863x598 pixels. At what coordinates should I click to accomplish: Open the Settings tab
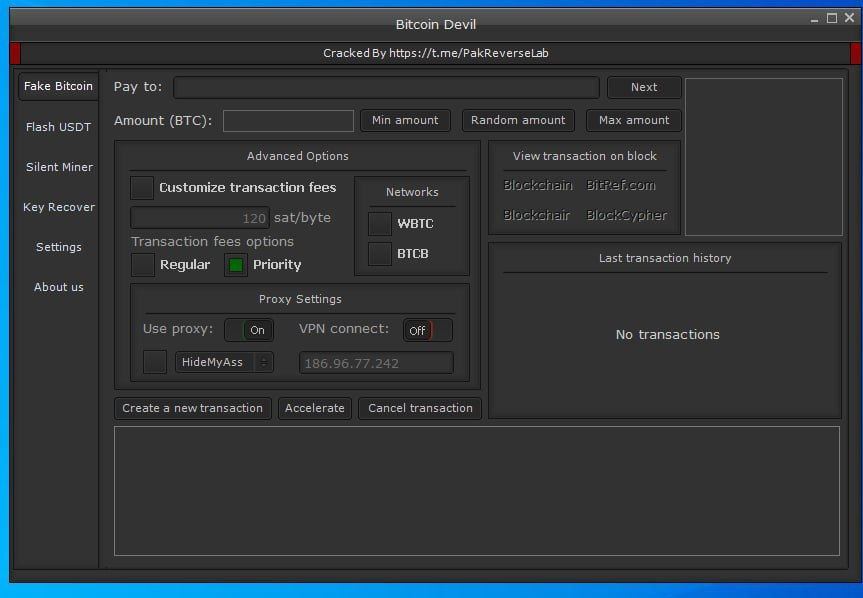point(59,247)
